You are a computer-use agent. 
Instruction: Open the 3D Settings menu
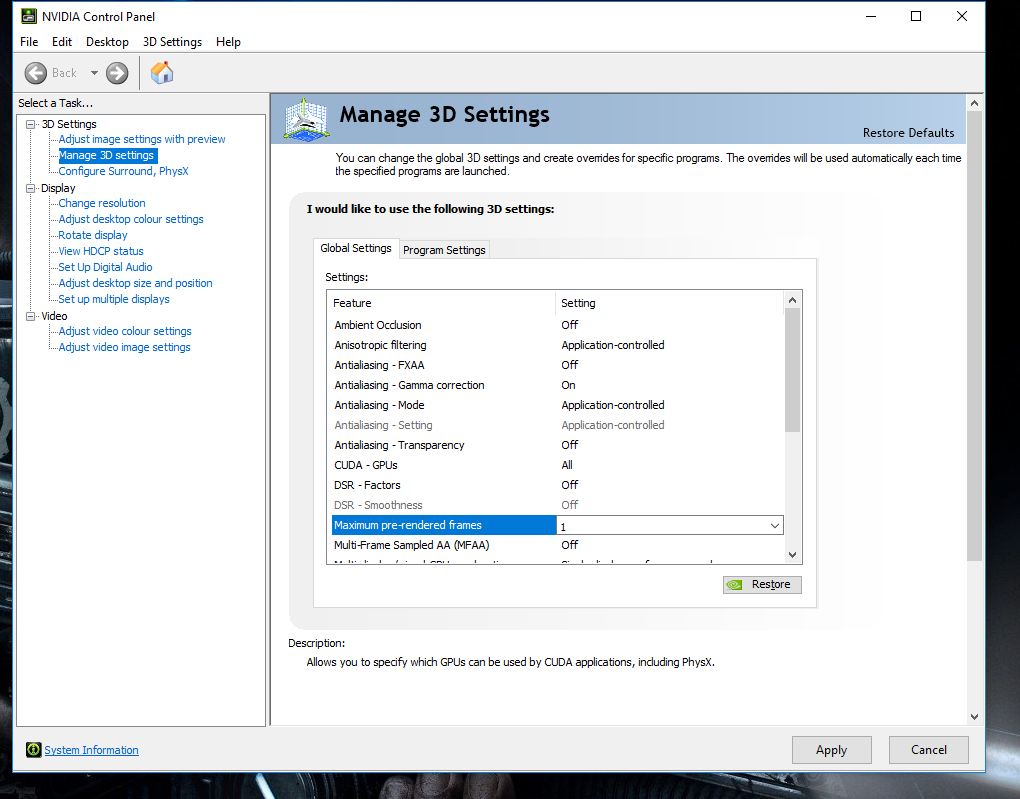point(172,42)
